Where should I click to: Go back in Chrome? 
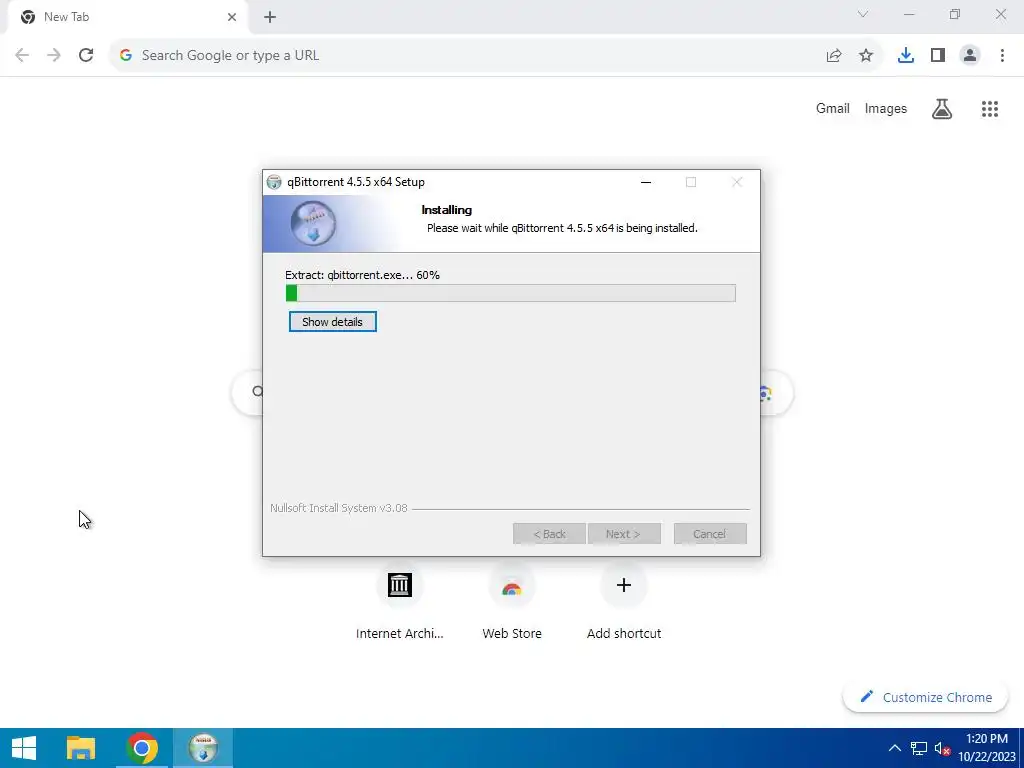22,56
